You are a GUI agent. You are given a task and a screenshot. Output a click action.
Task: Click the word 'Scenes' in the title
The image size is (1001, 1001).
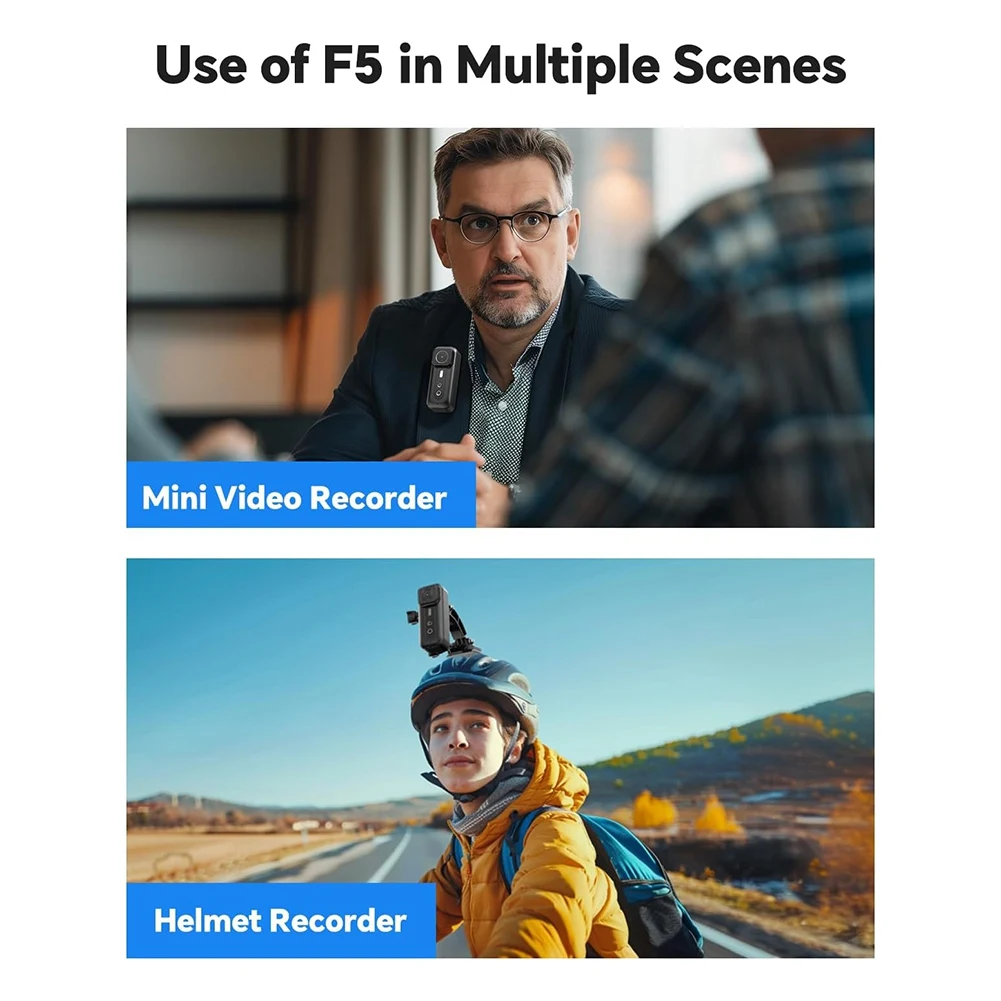(x=759, y=64)
